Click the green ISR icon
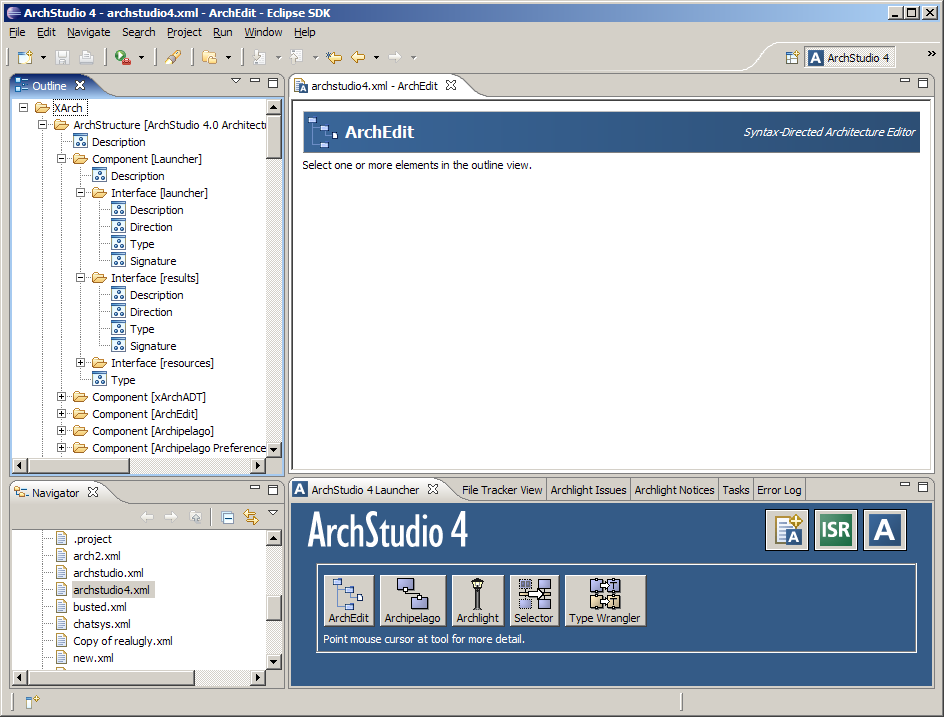The height and width of the screenshot is (717, 944). pyautogui.click(x=835, y=530)
